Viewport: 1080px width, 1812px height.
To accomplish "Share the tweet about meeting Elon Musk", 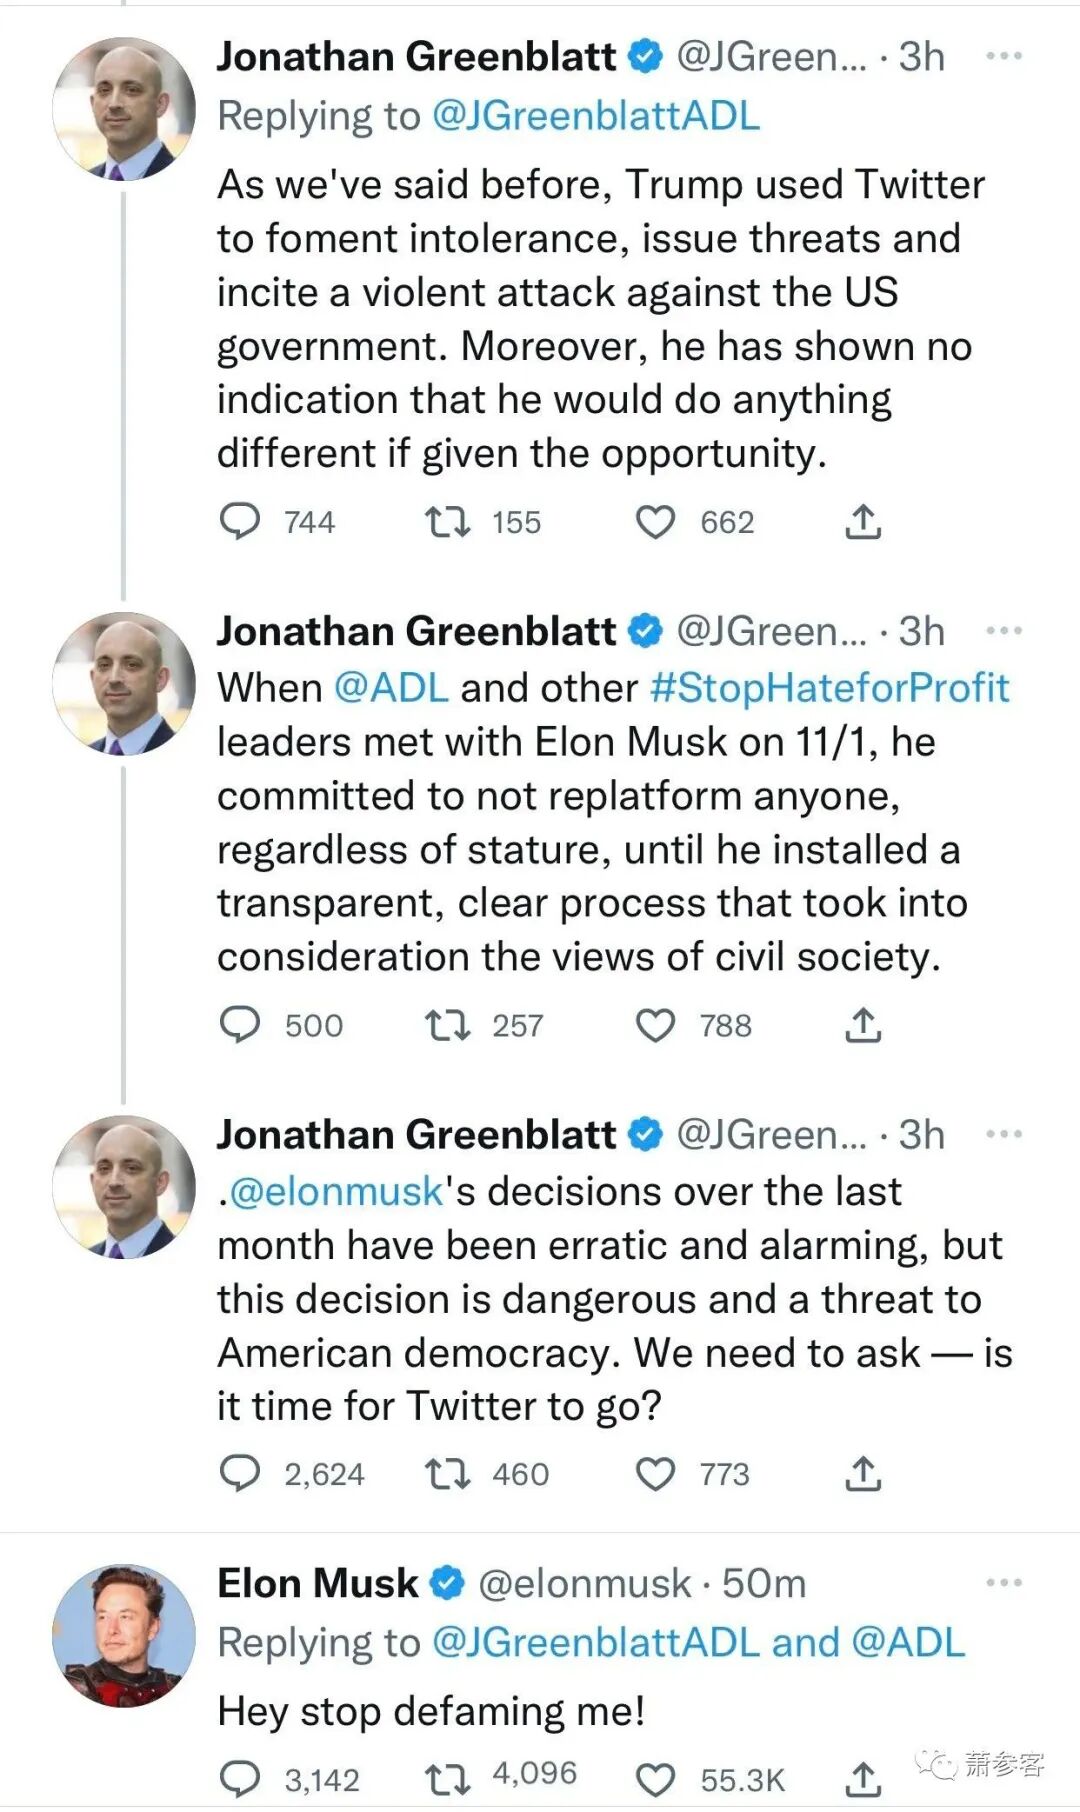I will click(x=863, y=1025).
